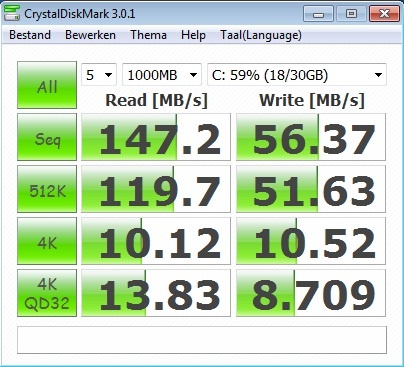
Task: Click the Read [MB/s] column header
Action: [156, 100]
